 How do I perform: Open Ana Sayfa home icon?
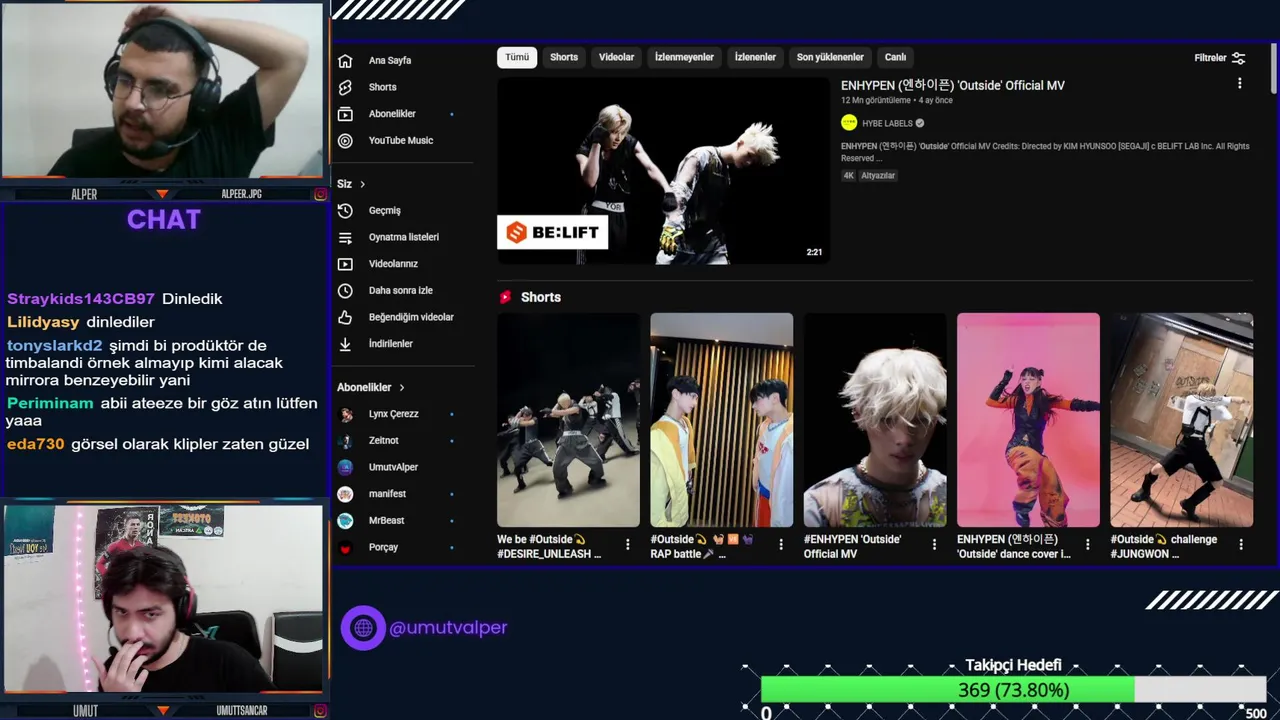345,60
